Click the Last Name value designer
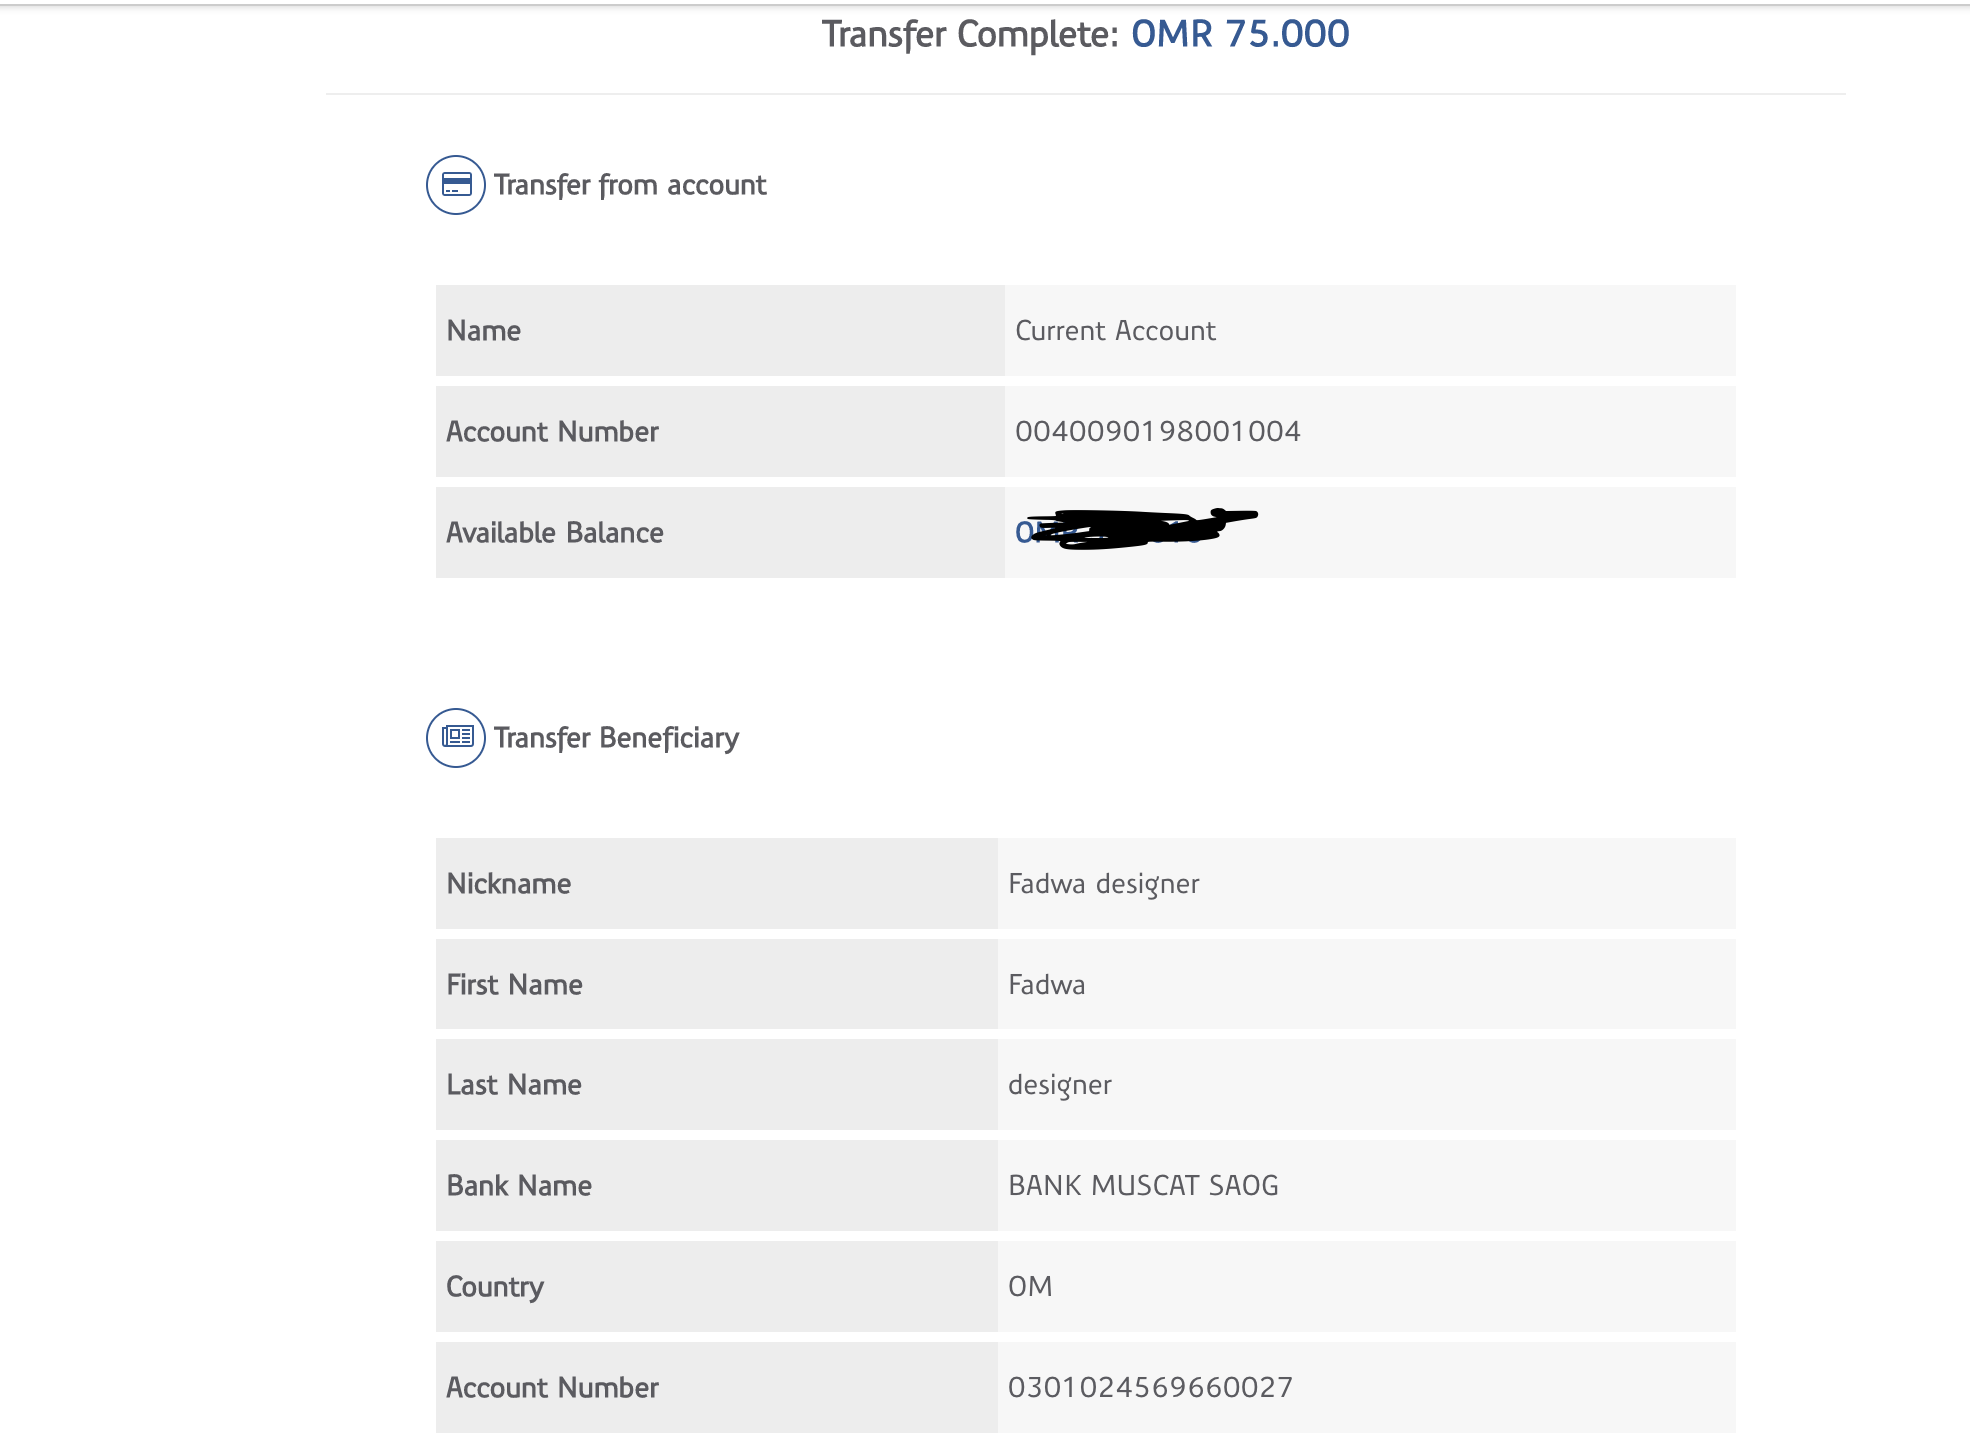The height and width of the screenshot is (1454, 1970). tap(1059, 1085)
